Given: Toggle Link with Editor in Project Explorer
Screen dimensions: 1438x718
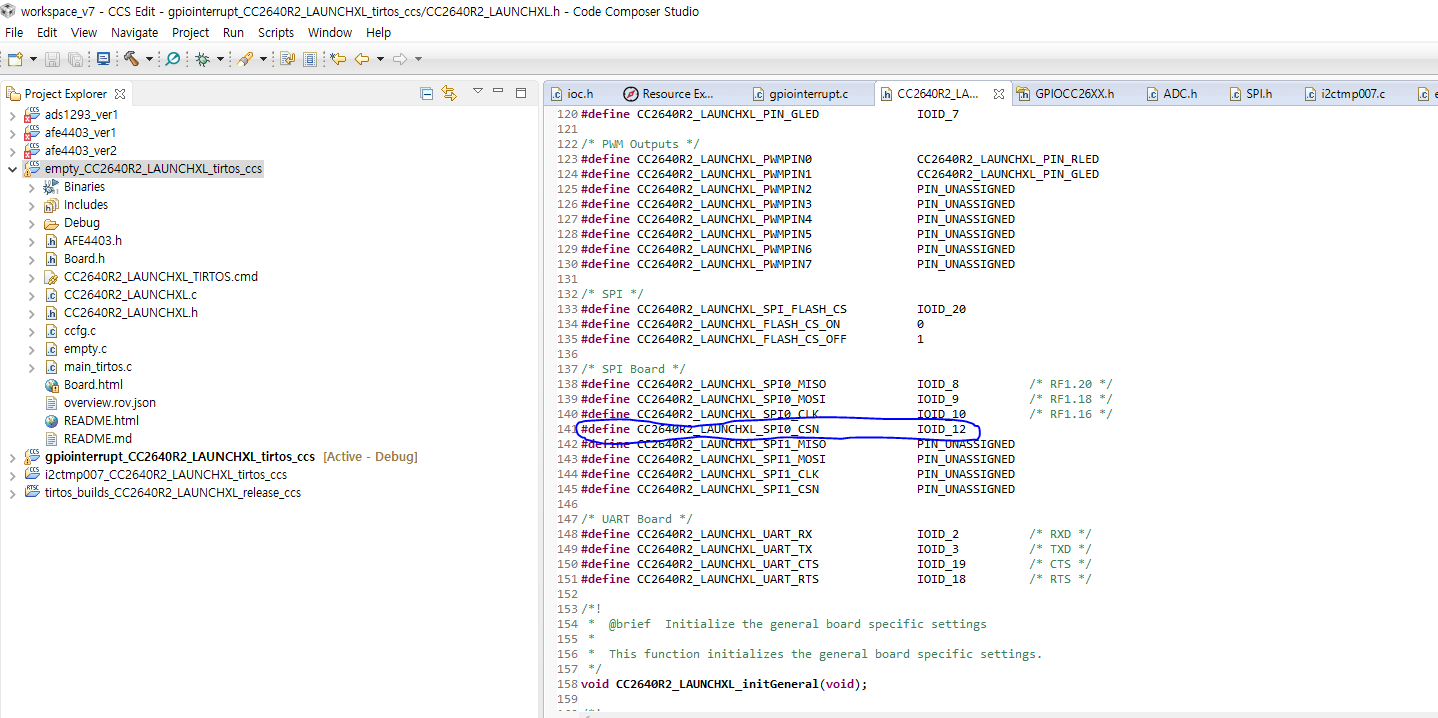Looking at the screenshot, I should [448, 92].
